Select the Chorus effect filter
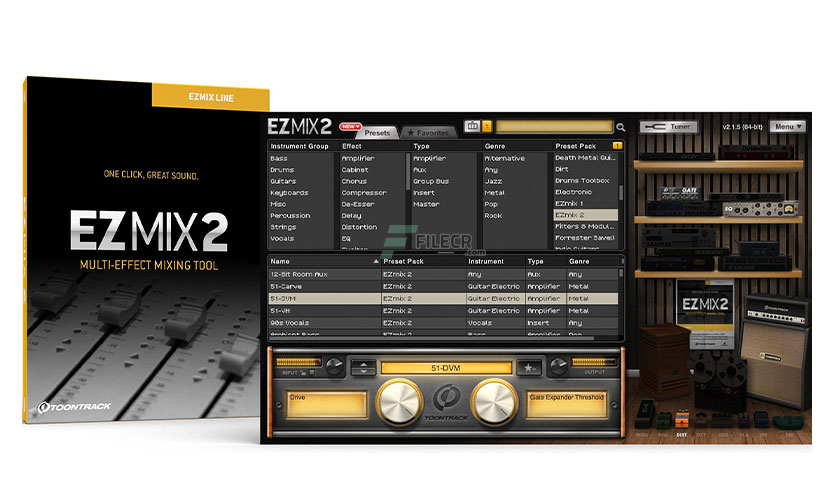836x484 pixels. (354, 181)
